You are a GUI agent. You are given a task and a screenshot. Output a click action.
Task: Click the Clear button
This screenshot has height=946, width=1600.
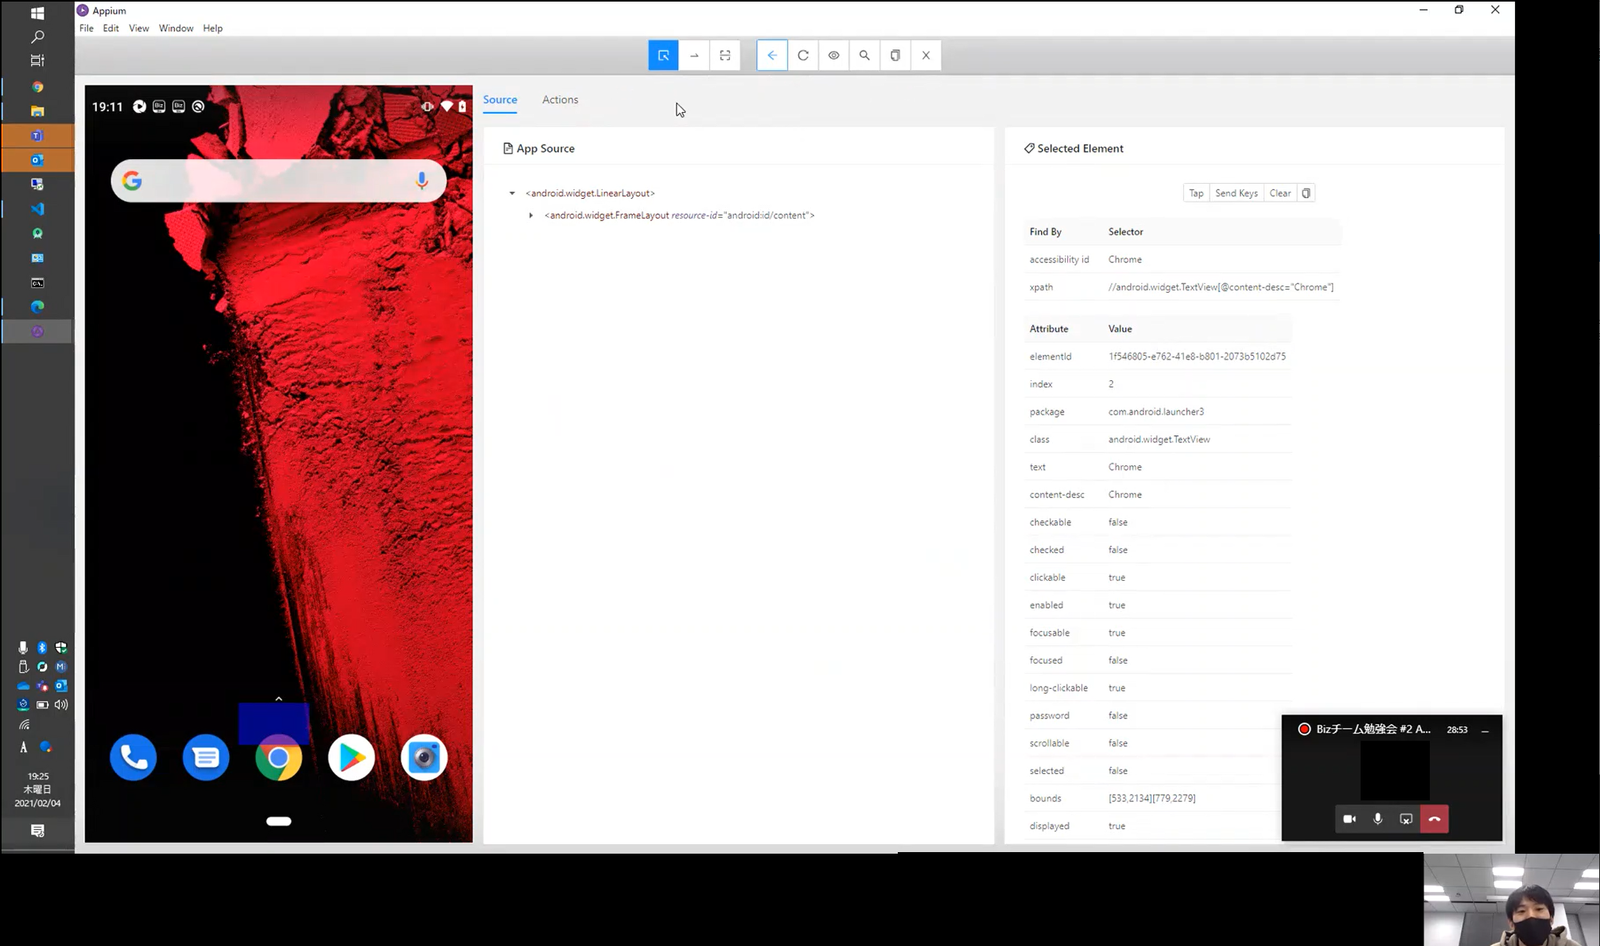[1280, 193]
